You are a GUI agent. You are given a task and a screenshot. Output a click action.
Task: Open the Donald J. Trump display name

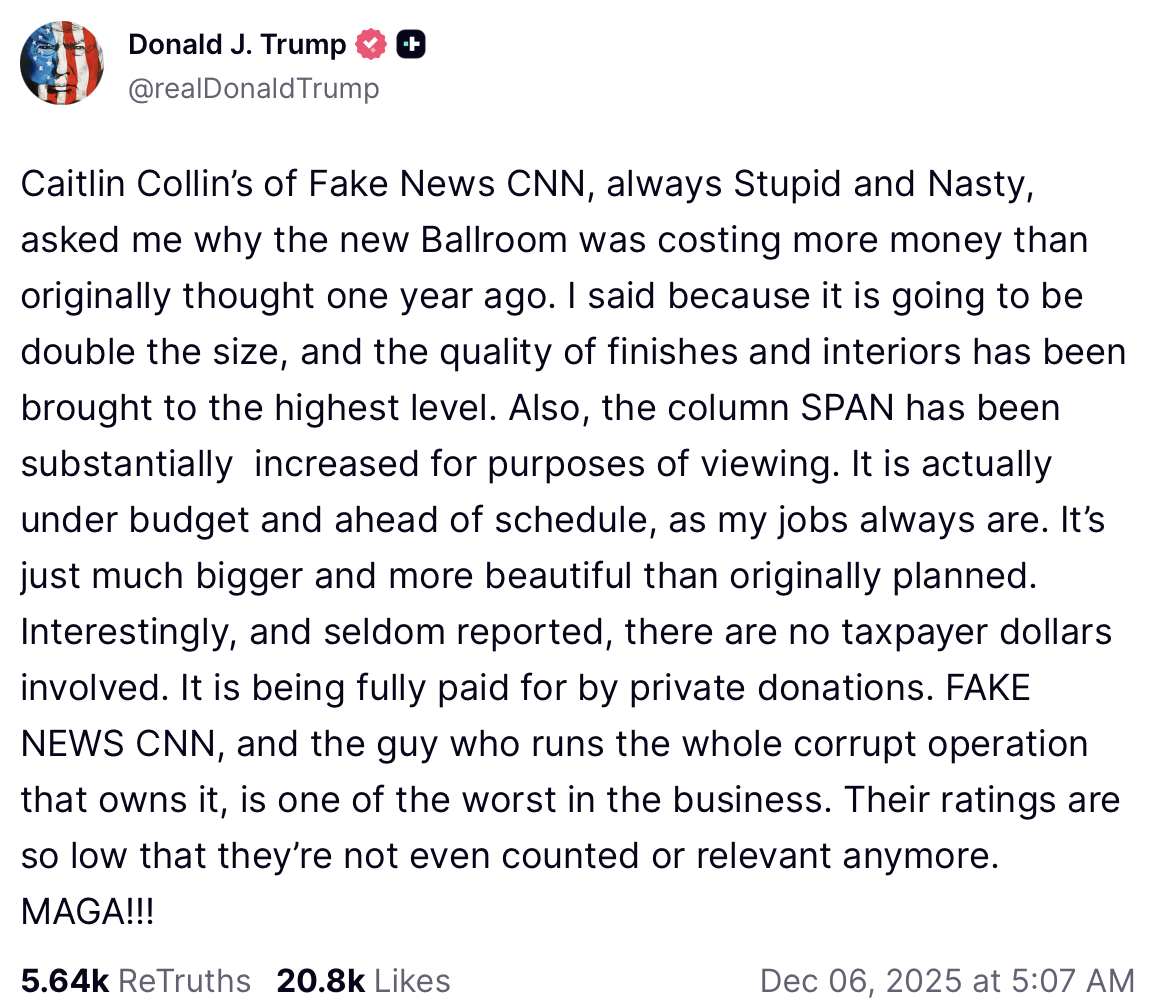(237, 45)
